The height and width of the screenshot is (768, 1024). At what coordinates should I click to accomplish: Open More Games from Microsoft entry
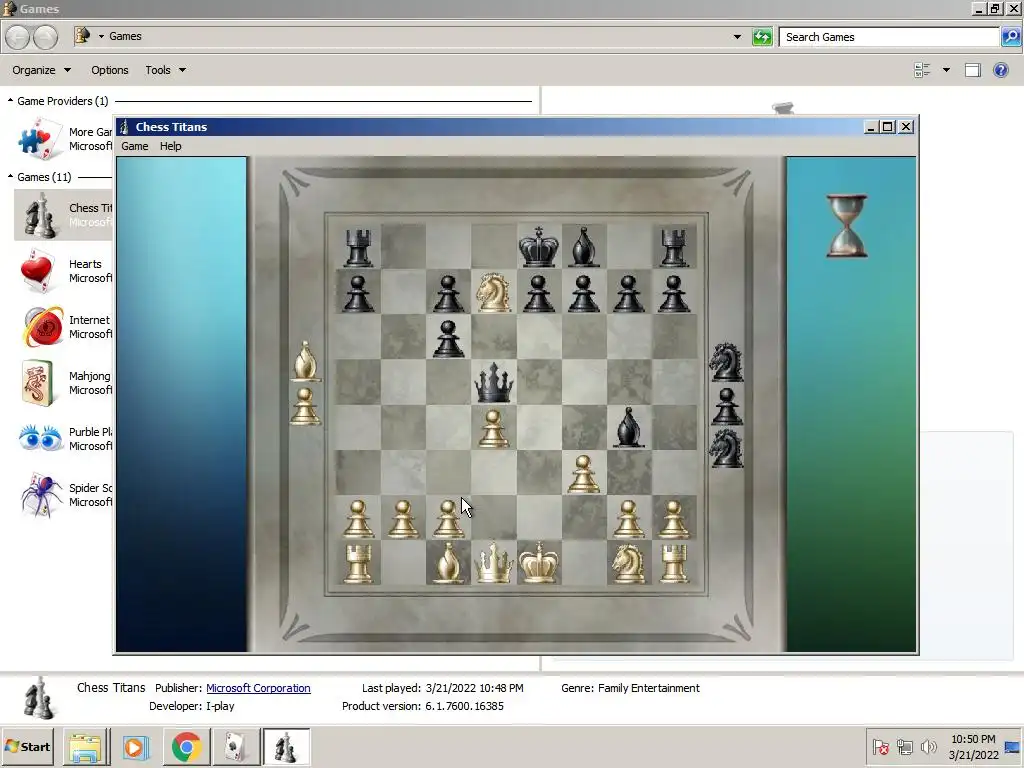(x=63, y=138)
